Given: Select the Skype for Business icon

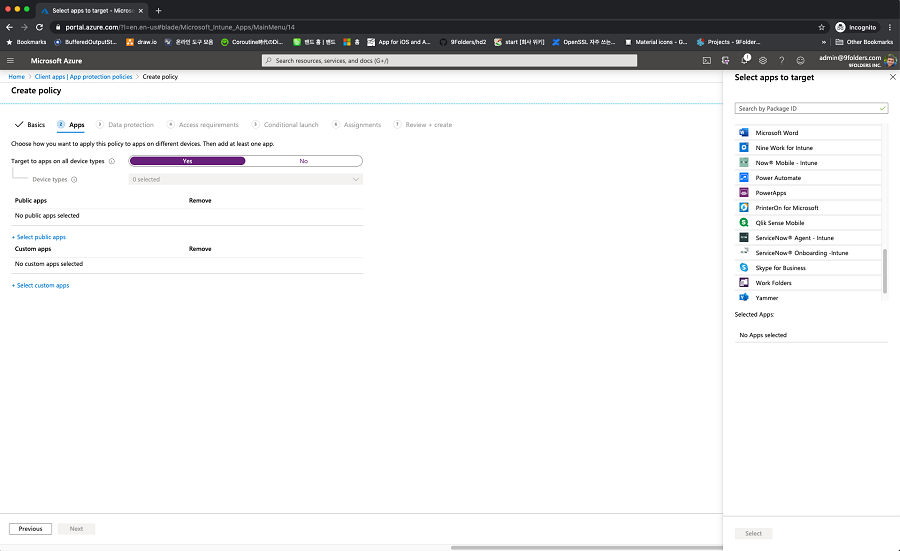Looking at the screenshot, I should click(744, 267).
